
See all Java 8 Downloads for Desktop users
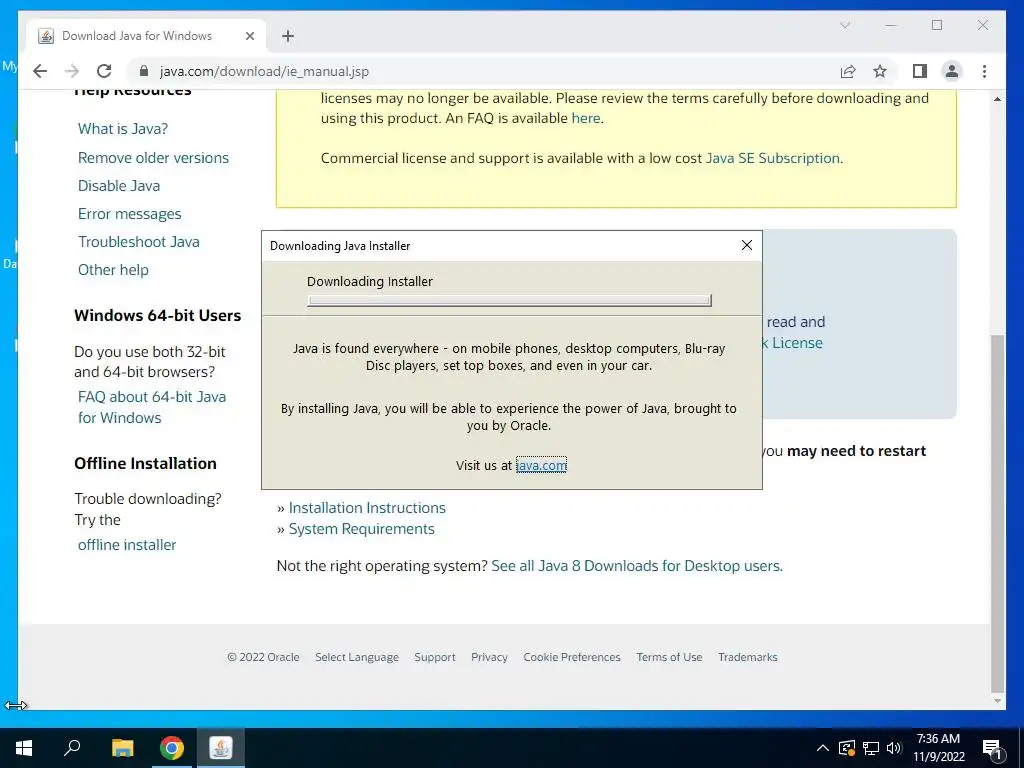point(636,566)
